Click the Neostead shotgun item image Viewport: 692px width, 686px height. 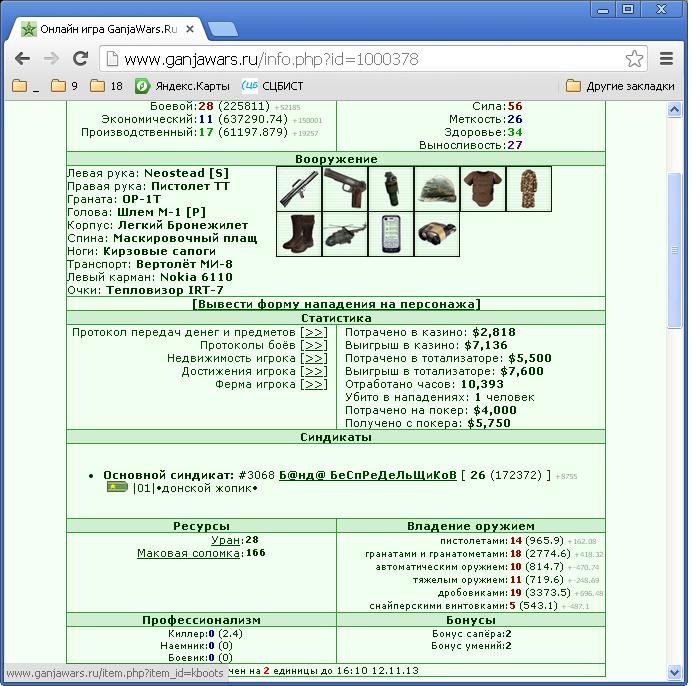(299, 189)
